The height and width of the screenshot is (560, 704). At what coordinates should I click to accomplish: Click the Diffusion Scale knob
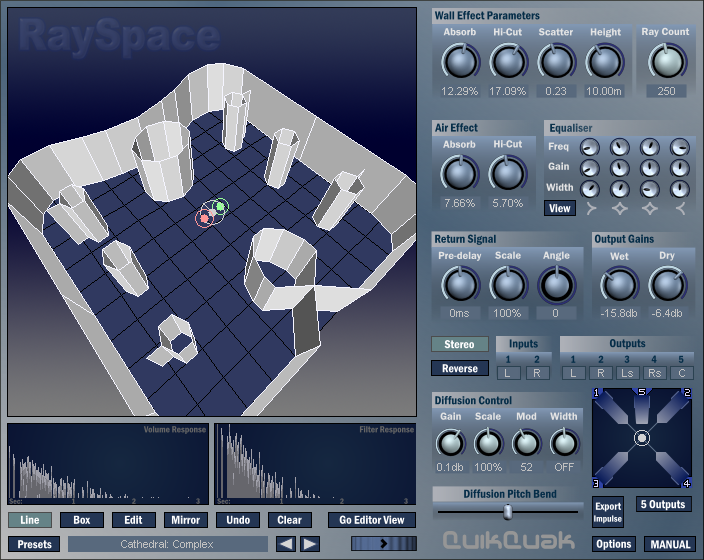488,443
